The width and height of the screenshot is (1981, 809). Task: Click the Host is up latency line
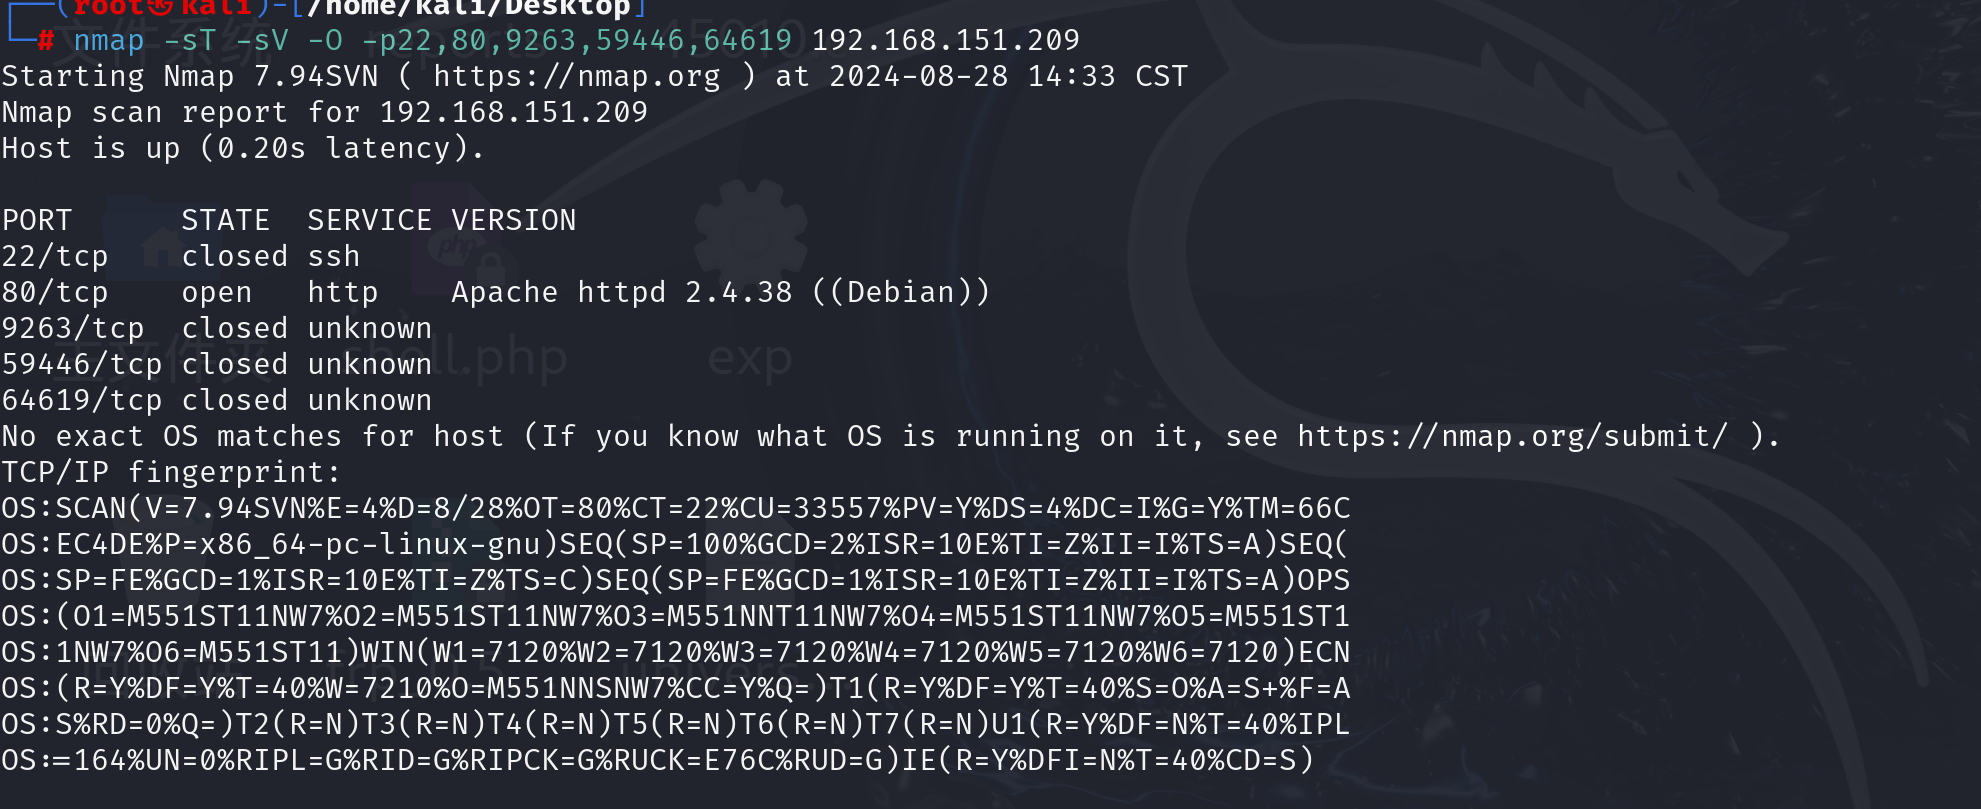click(x=243, y=149)
